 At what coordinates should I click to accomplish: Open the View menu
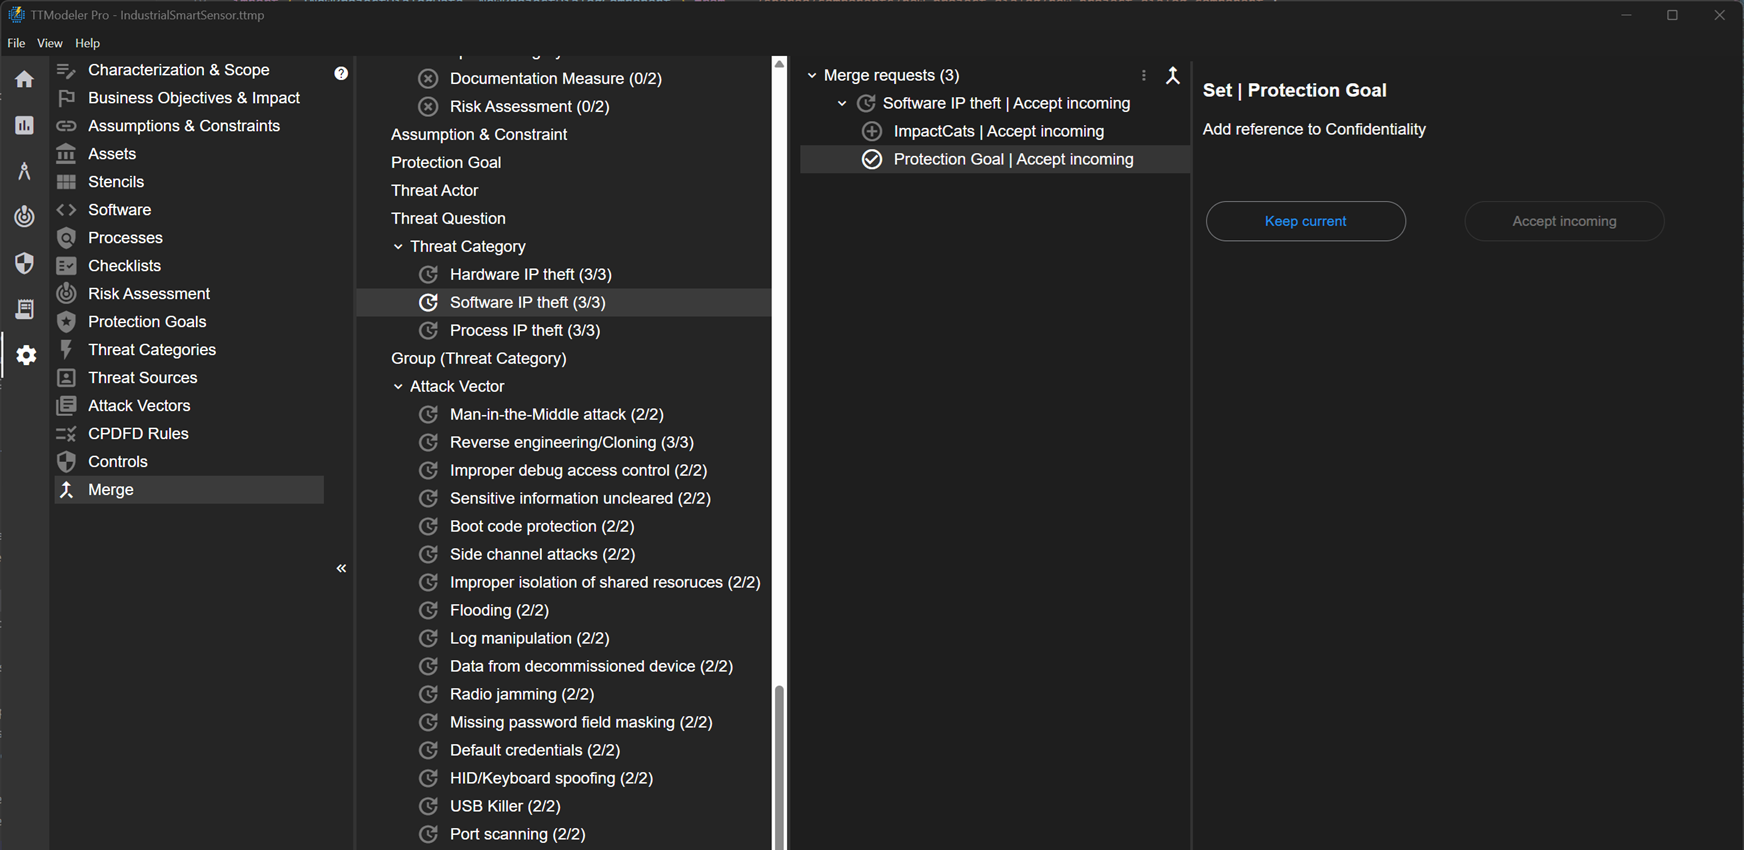click(x=49, y=43)
